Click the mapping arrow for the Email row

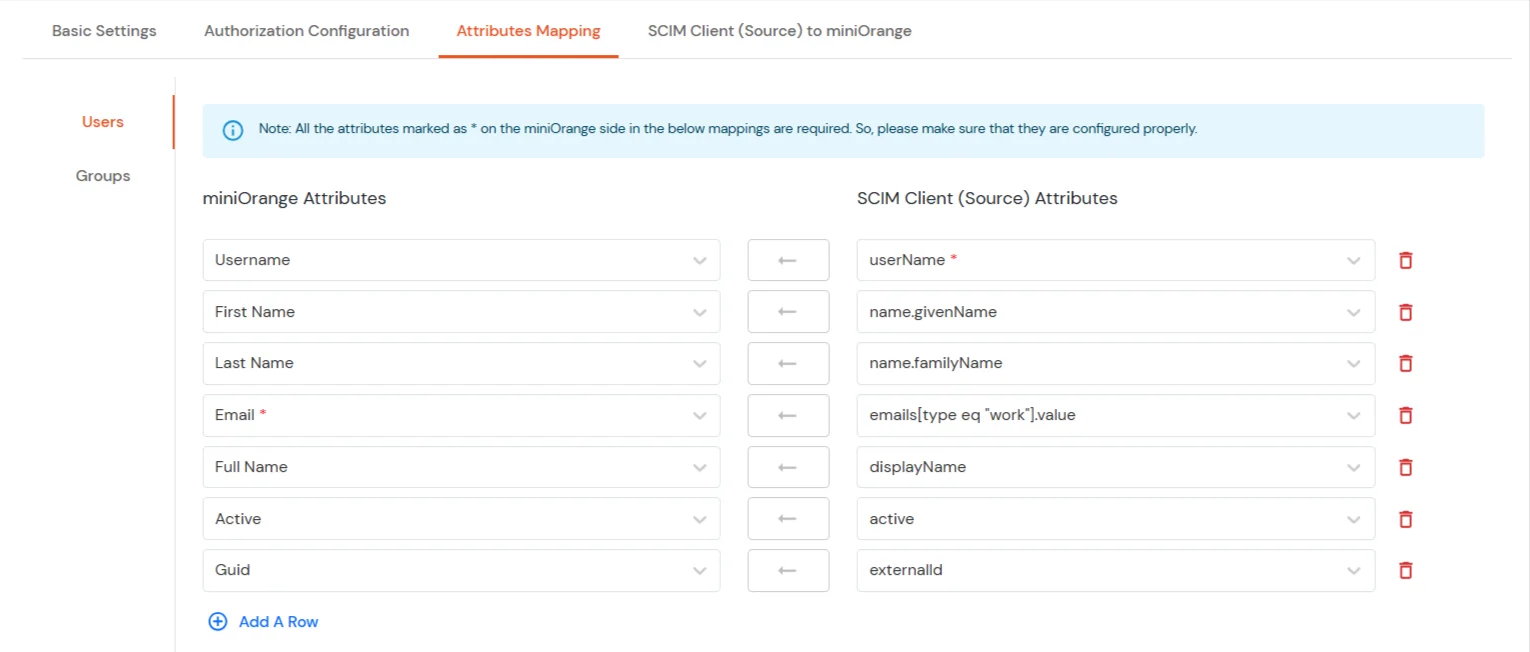[x=788, y=415]
